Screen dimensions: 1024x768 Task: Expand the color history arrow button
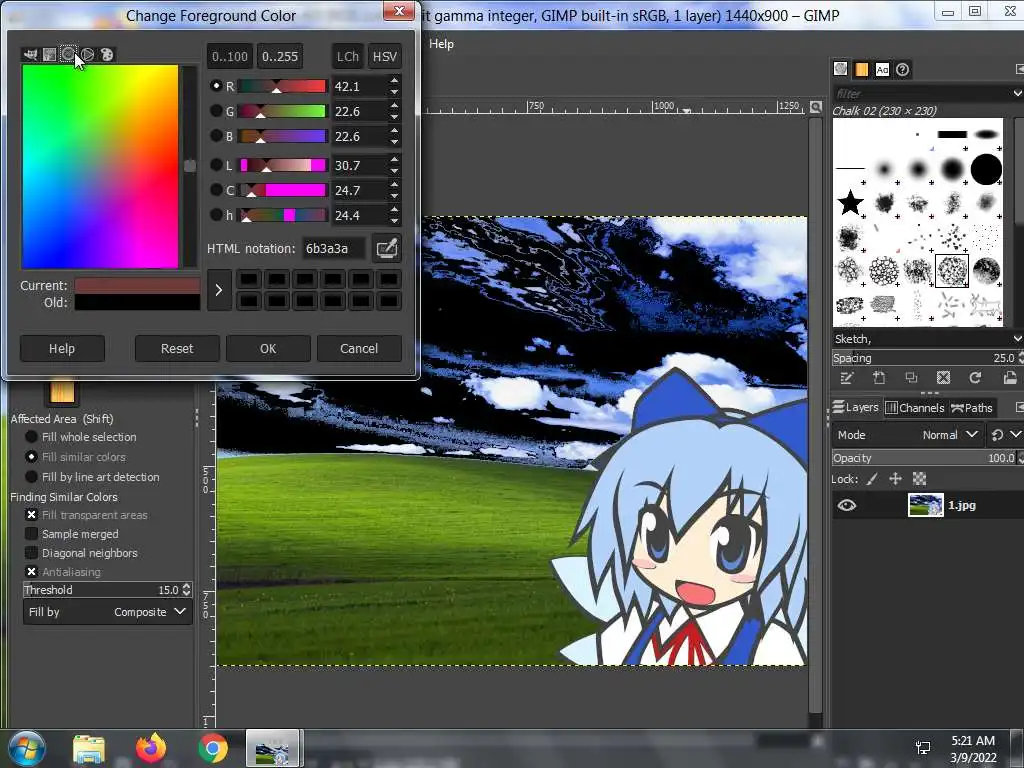click(219, 290)
